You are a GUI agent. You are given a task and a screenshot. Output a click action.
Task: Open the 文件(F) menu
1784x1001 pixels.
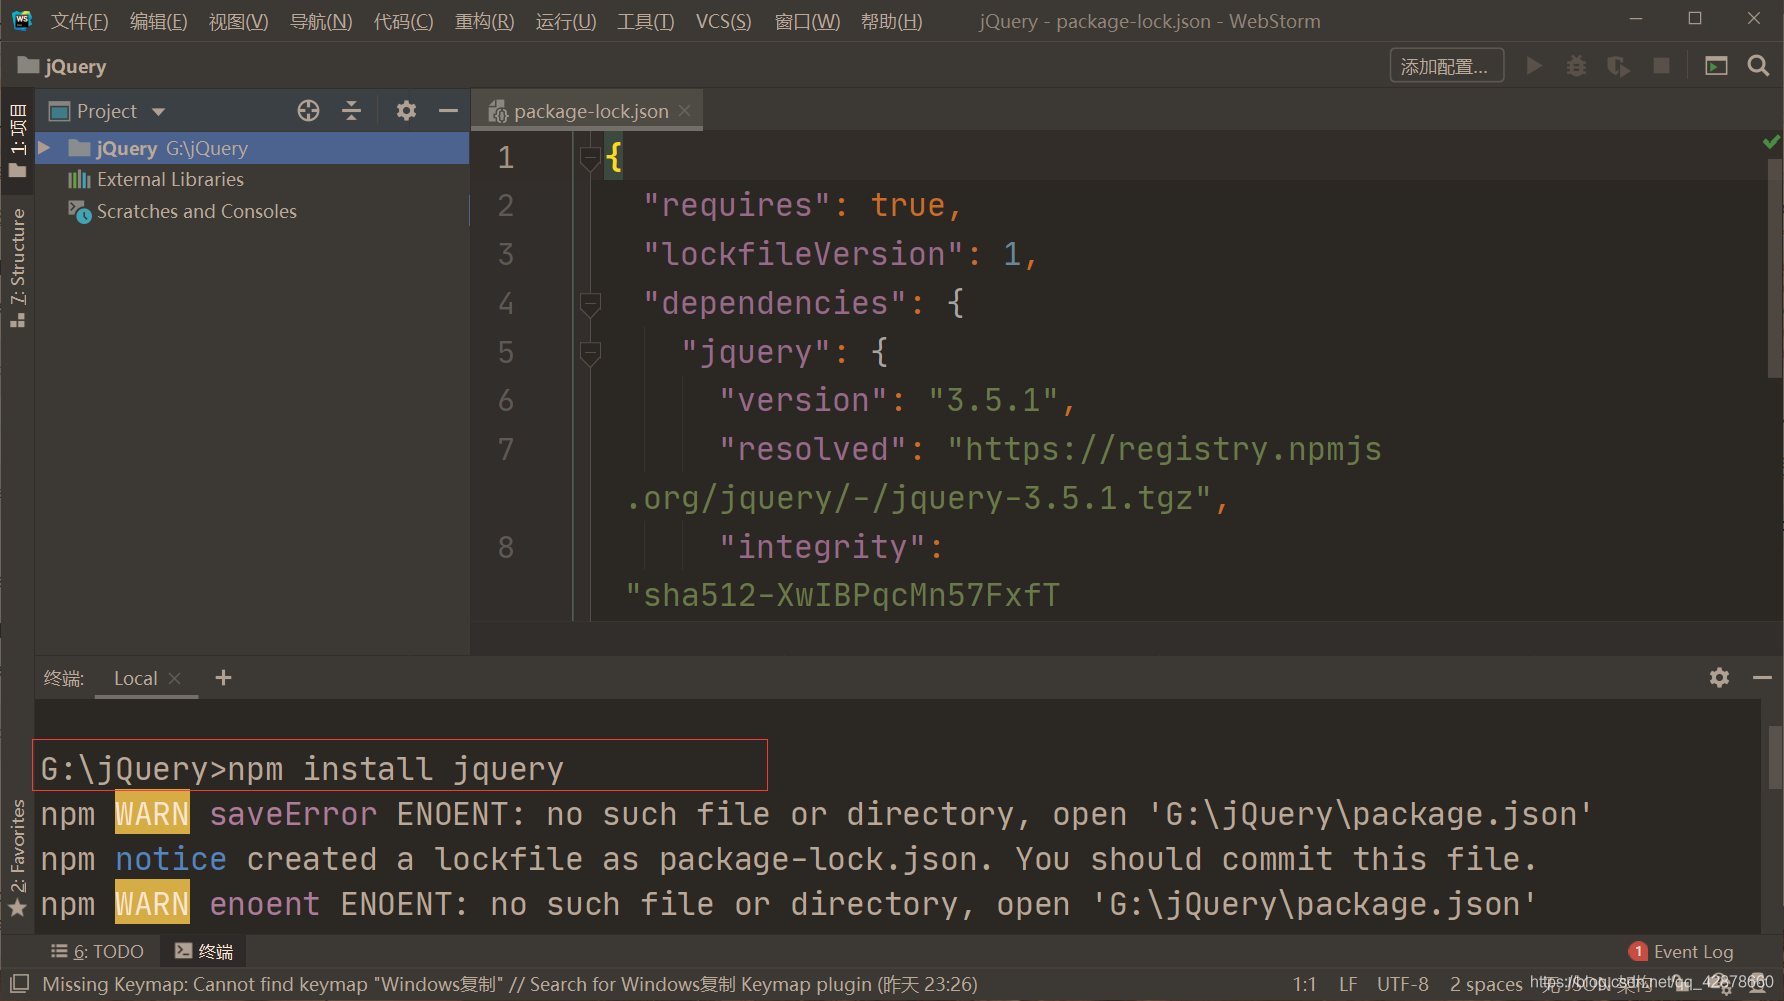[79, 21]
